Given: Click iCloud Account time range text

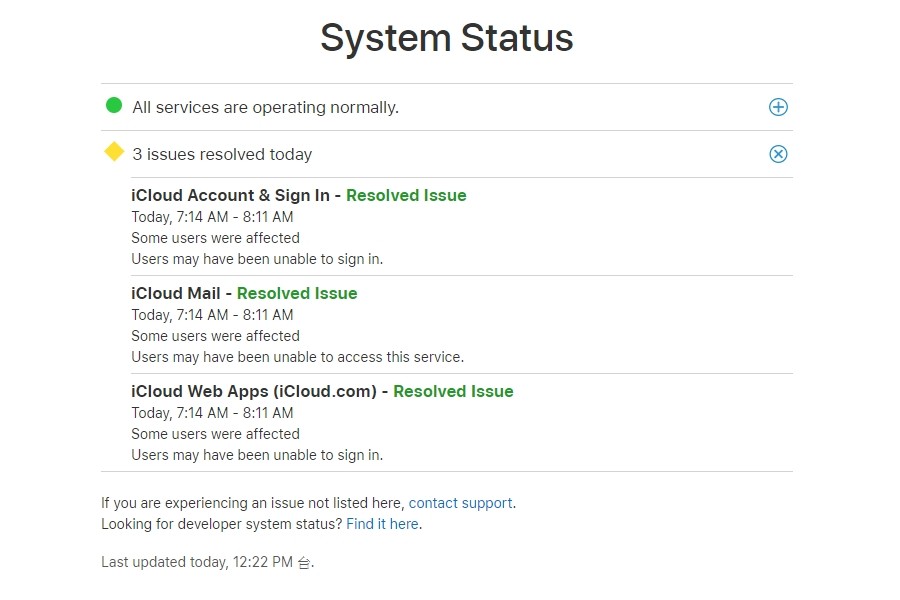Looking at the screenshot, I should pyautogui.click(x=212, y=217).
